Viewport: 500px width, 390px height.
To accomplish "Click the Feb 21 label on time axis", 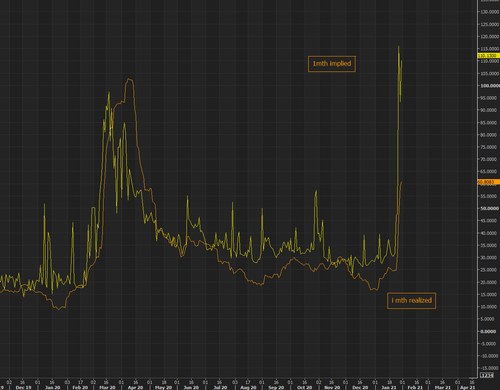I will [415, 387].
